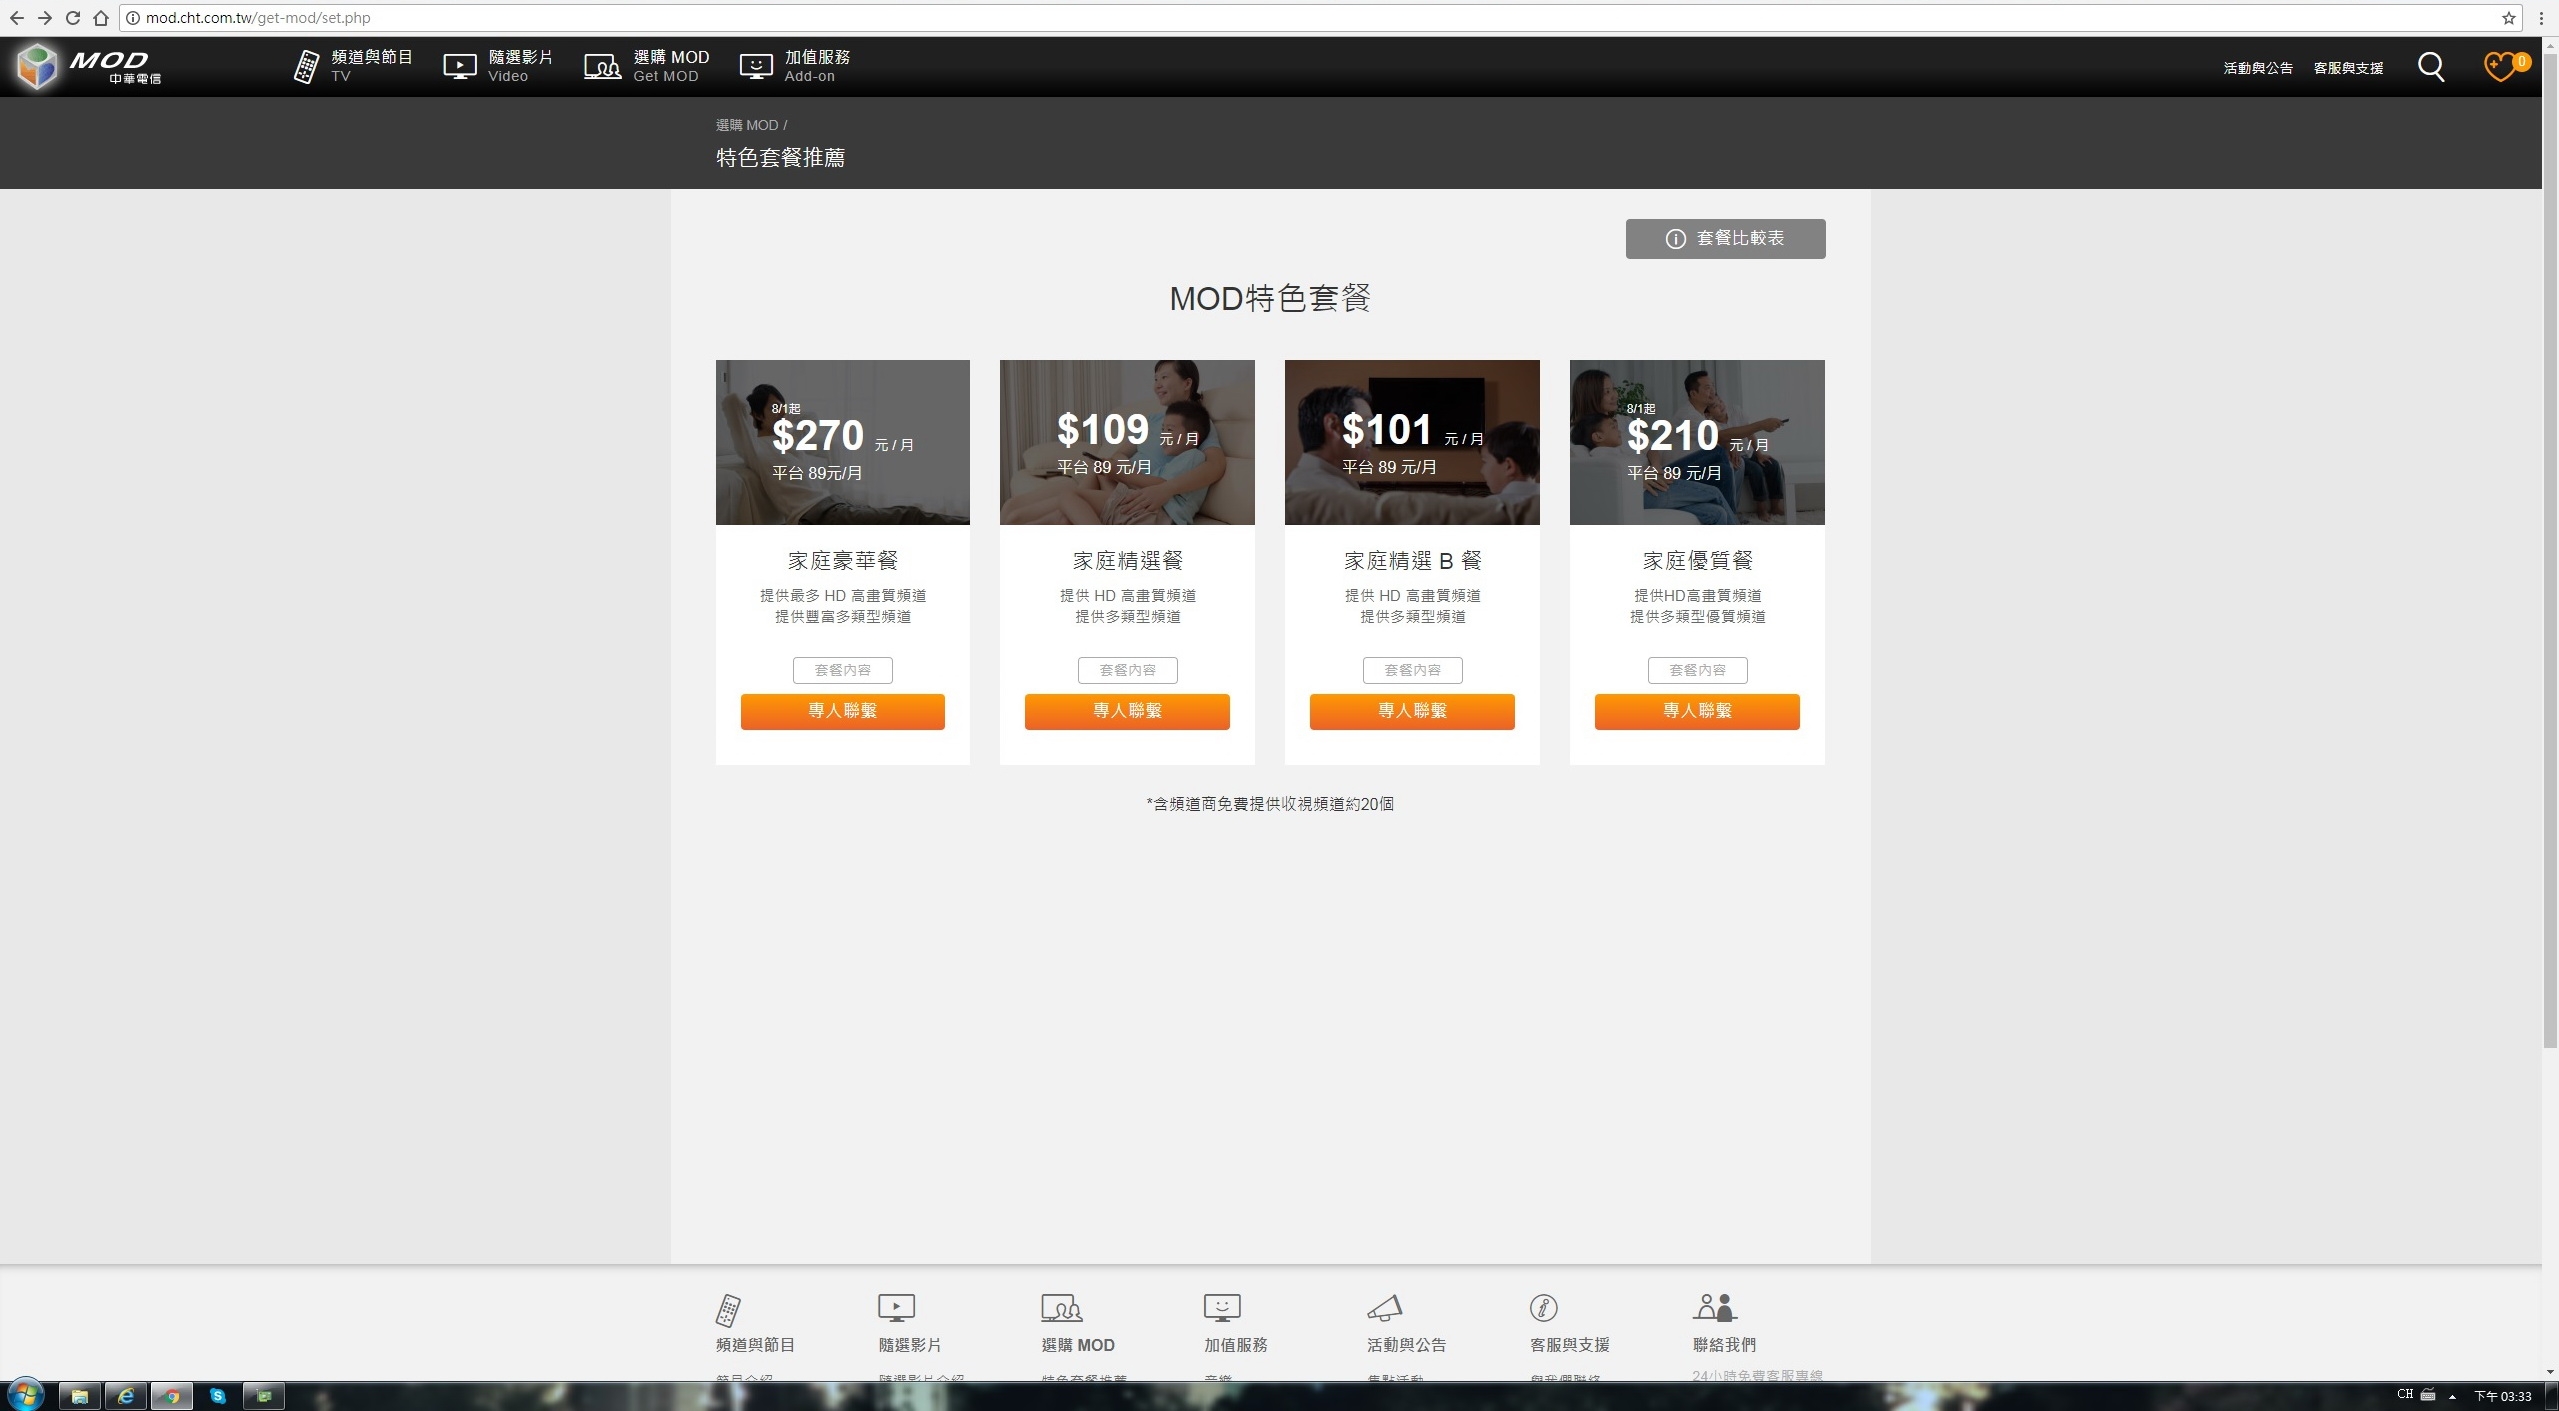
Task: Click the site info icon in address bar
Action: [x=132, y=18]
